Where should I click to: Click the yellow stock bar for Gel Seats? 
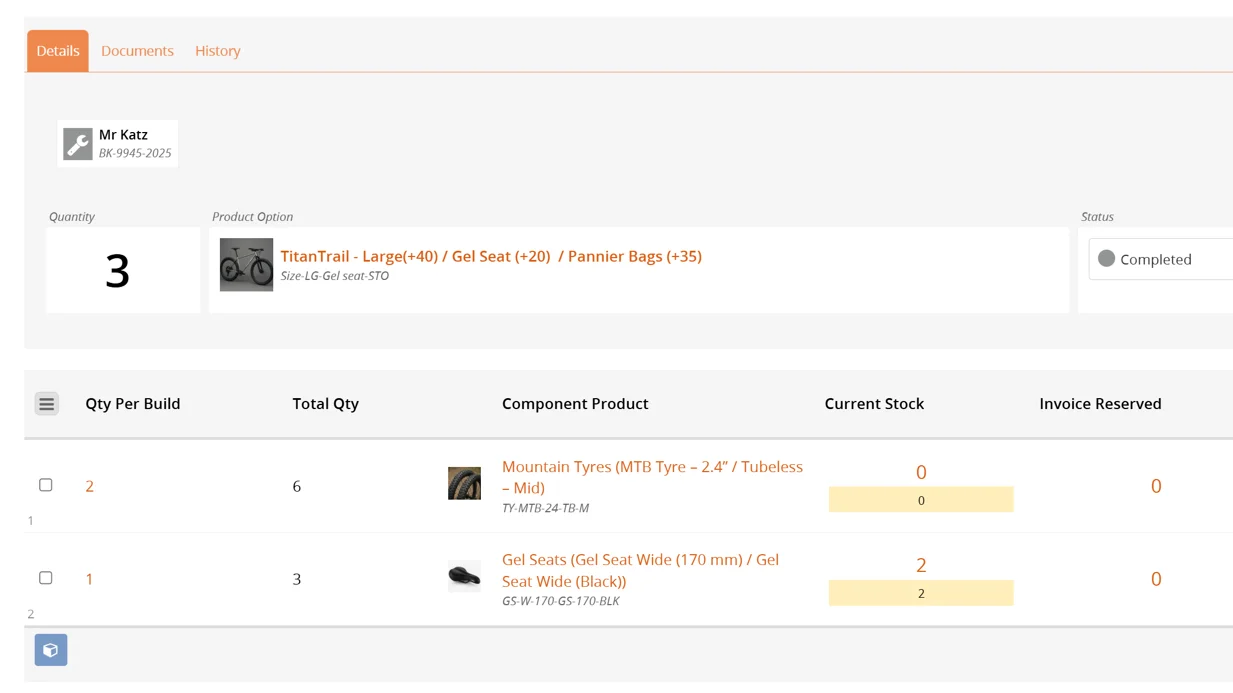(921, 593)
